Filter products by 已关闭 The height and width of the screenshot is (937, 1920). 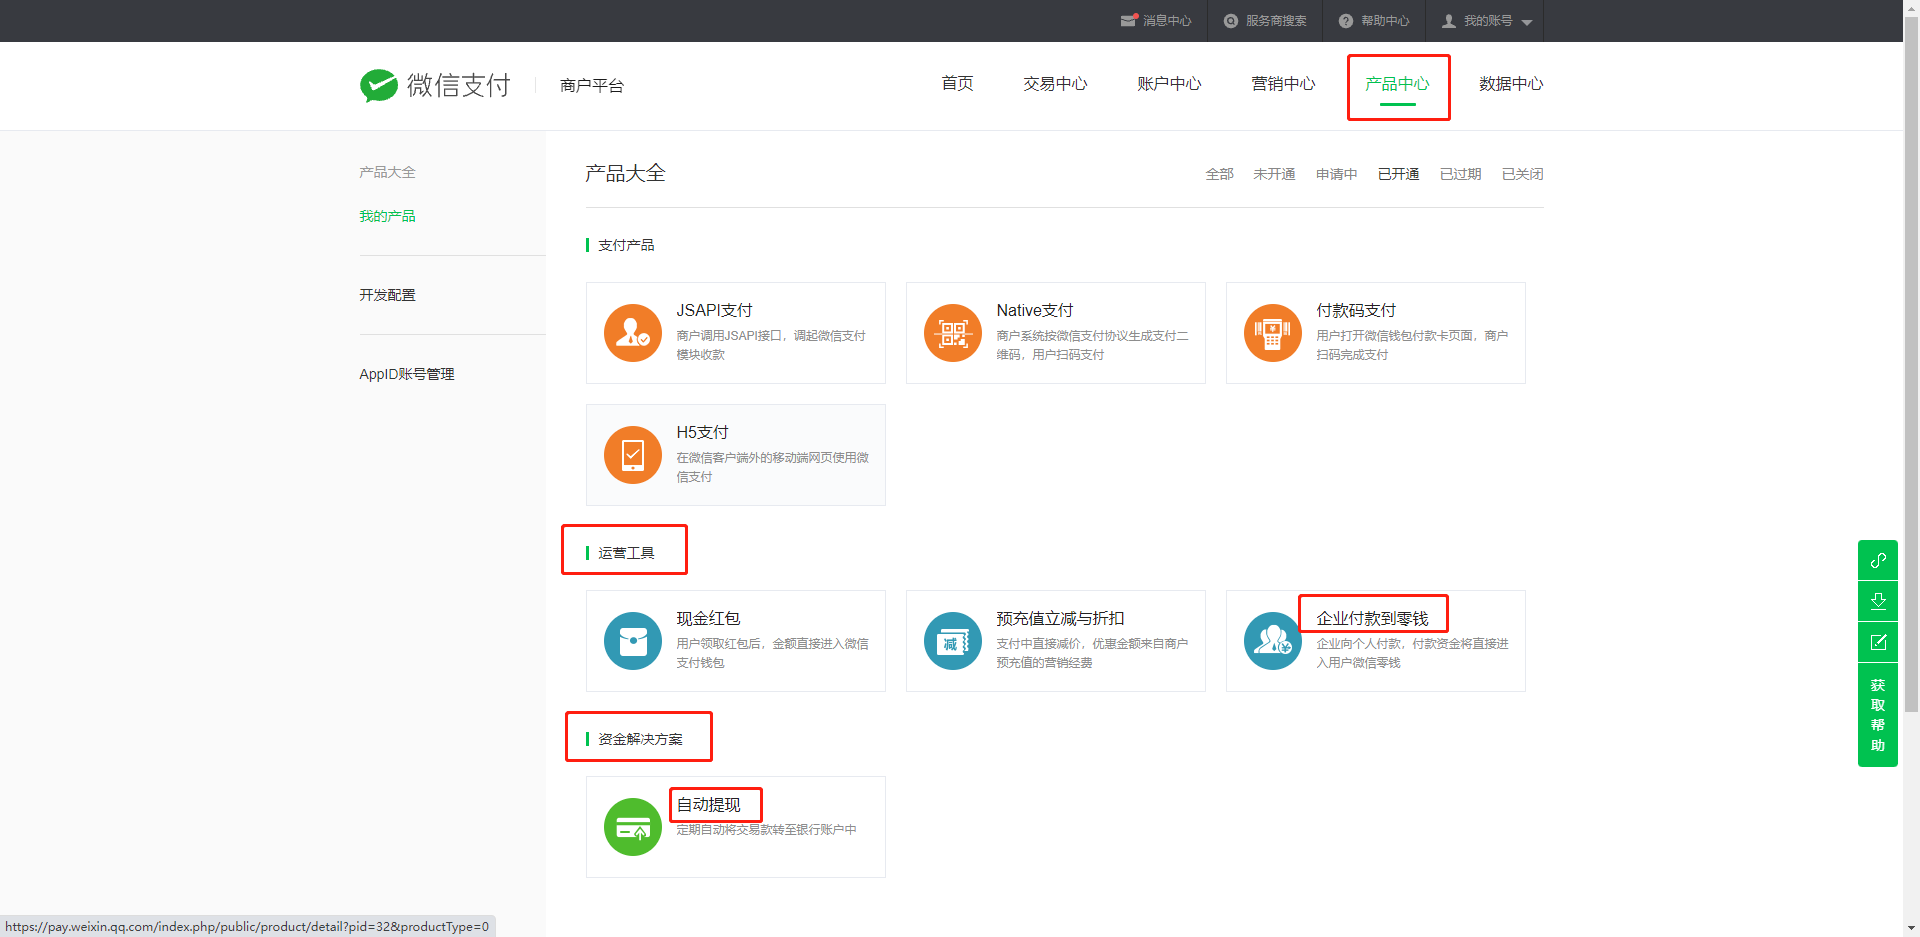pos(1522,174)
